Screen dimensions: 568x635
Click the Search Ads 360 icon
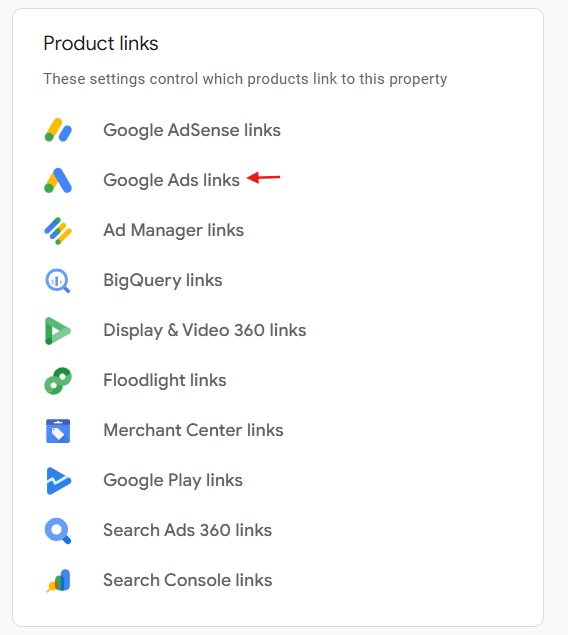pyautogui.click(x=58, y=531)
